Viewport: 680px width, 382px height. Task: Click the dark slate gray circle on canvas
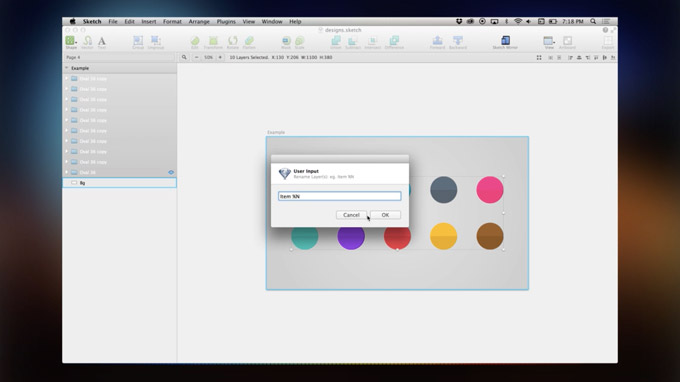click(x=443, y=189)
